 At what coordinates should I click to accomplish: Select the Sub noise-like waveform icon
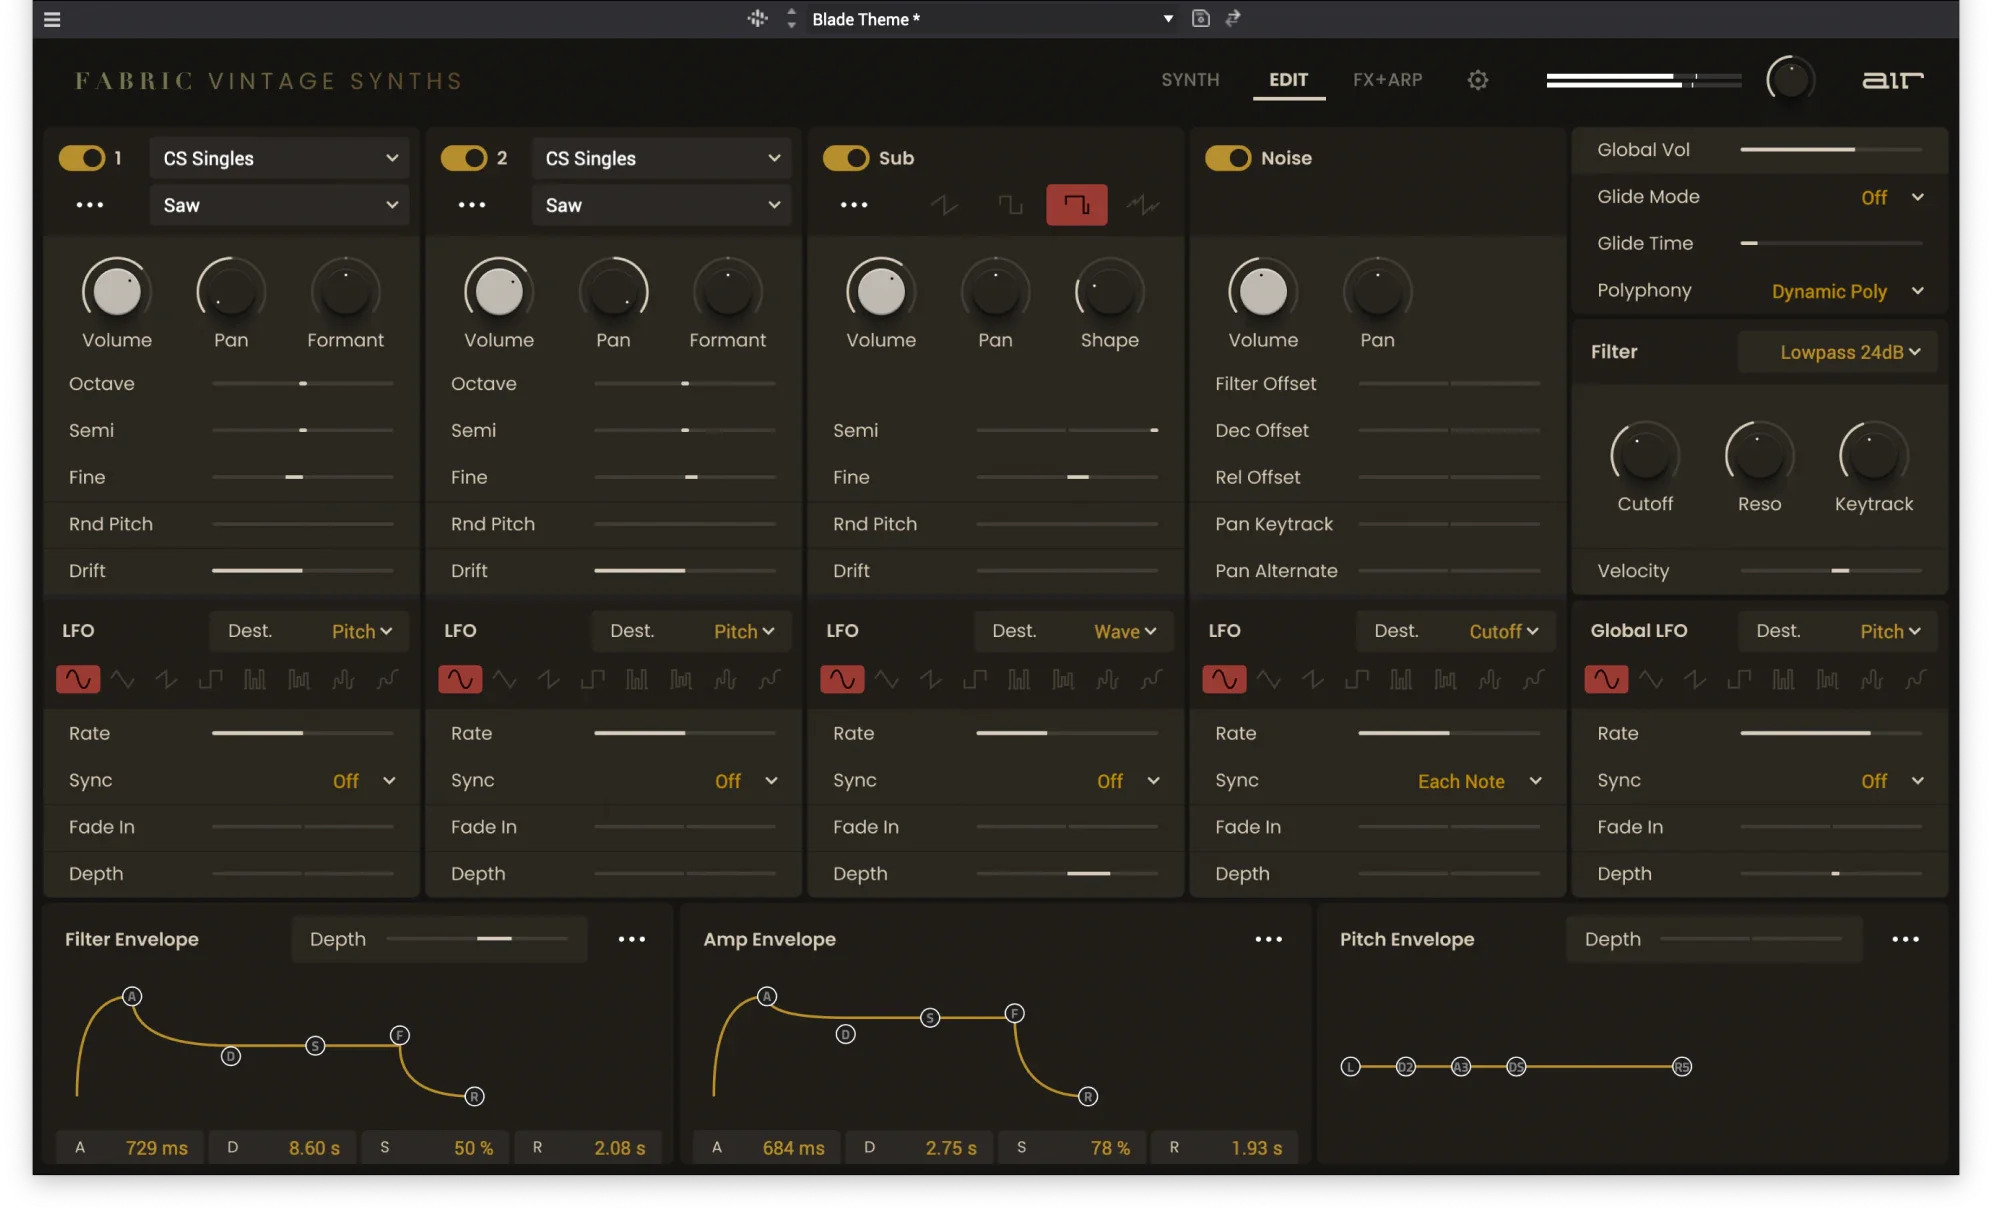tap(1143, 205)
